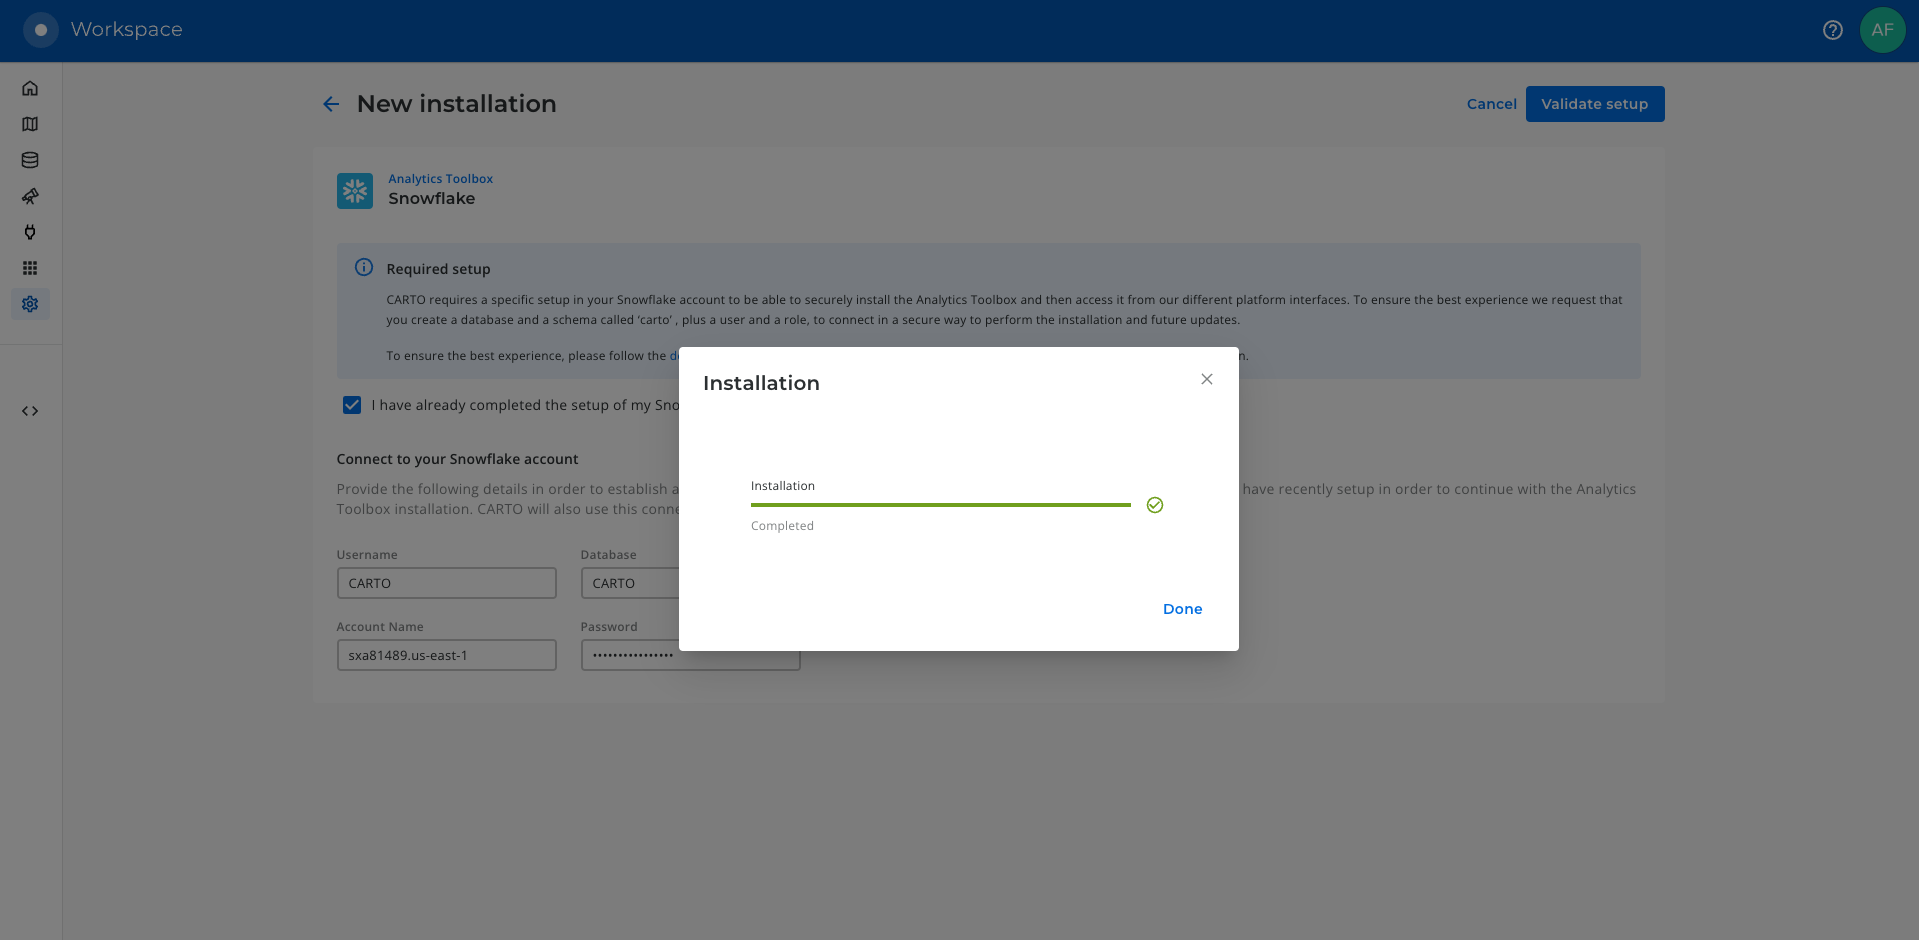The width and height of the screenshot is (1919, 940).
Task: Click the Username input field
Action: [x=446, y=583]
